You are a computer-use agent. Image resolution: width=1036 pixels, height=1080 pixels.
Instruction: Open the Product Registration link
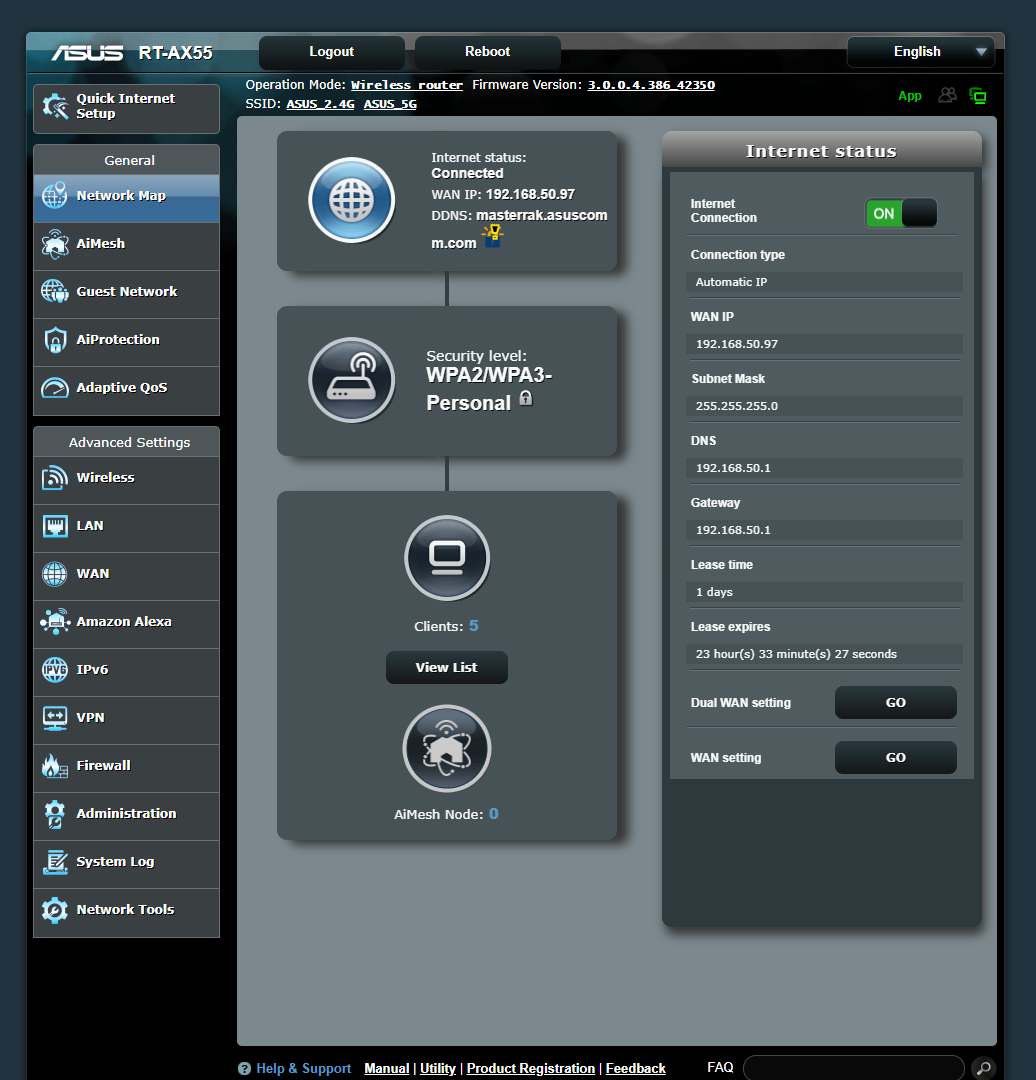531,1068
